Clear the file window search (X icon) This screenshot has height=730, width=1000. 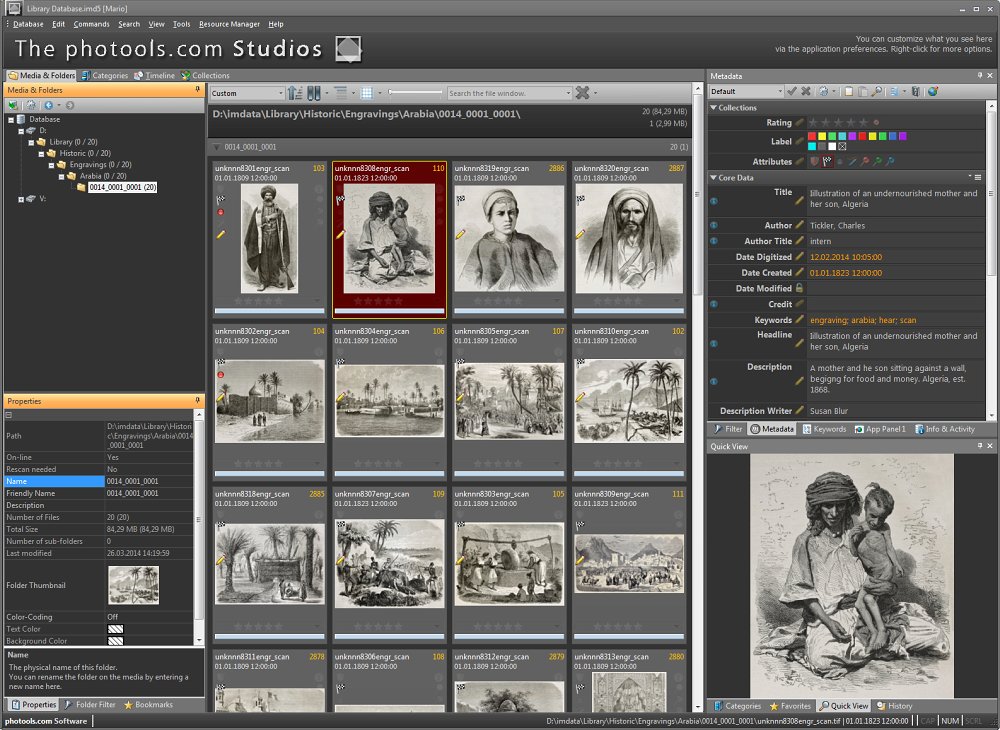[582, 93]
